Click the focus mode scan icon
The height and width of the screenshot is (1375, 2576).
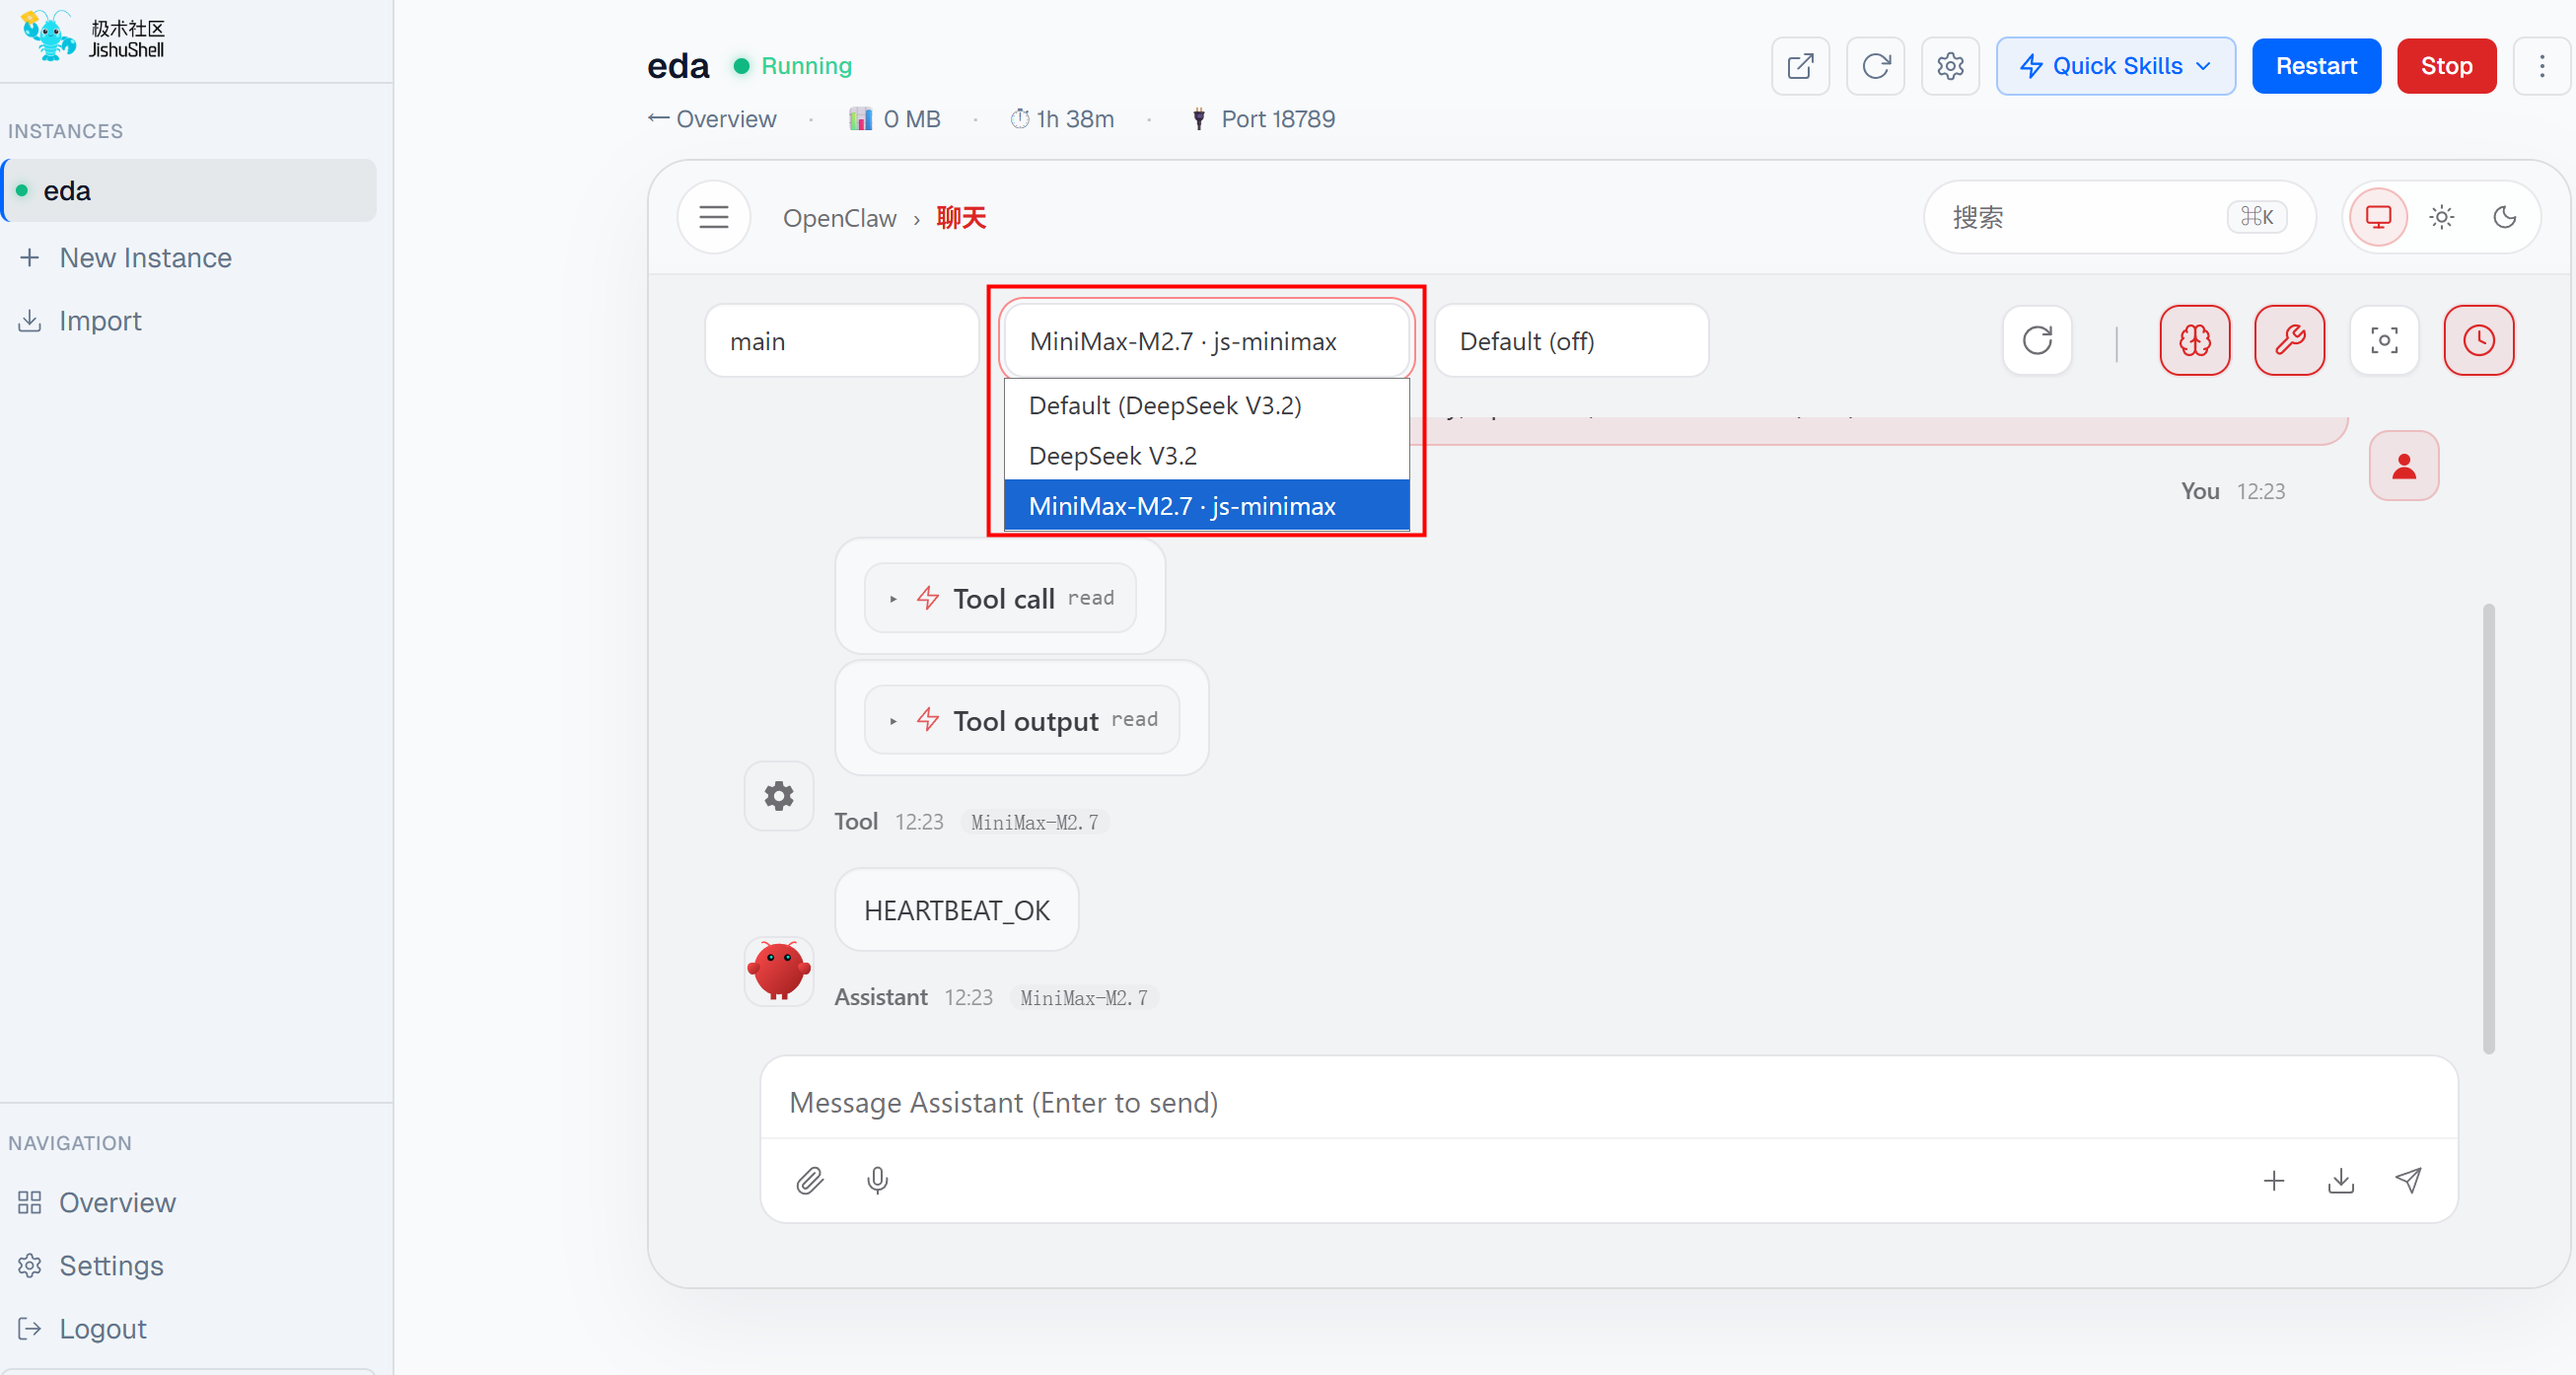coord(2384,341)
